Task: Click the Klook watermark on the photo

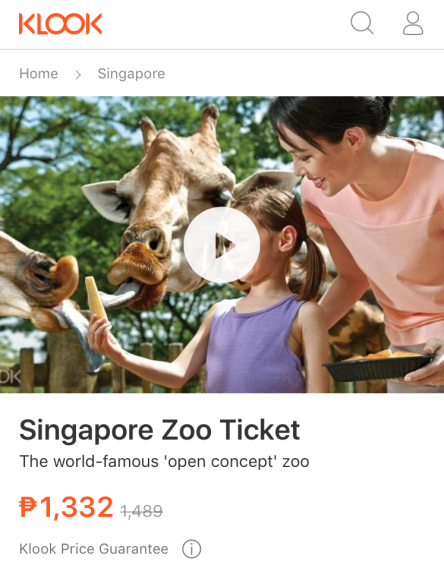Action: pos(9,377)
